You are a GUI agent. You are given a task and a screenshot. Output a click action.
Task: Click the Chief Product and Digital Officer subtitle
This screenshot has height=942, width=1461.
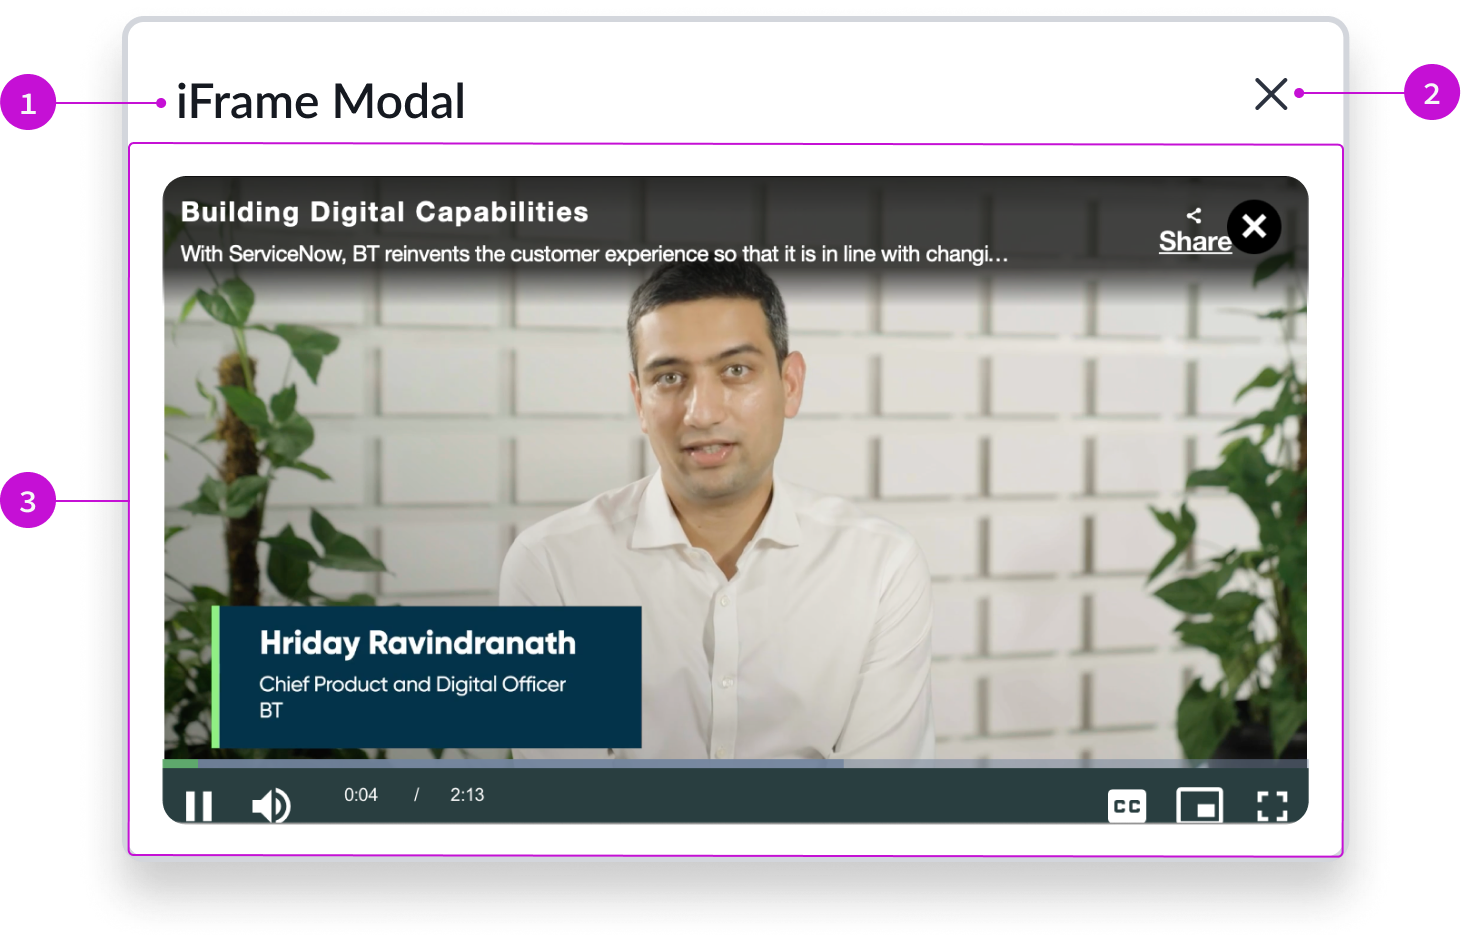click(x=412, y=684)
